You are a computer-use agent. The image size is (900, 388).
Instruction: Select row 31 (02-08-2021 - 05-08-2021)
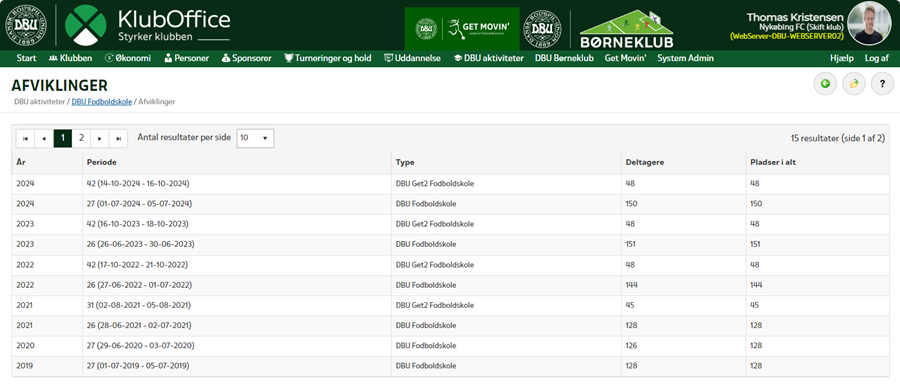pyautogui.click(x=450, y=305)
